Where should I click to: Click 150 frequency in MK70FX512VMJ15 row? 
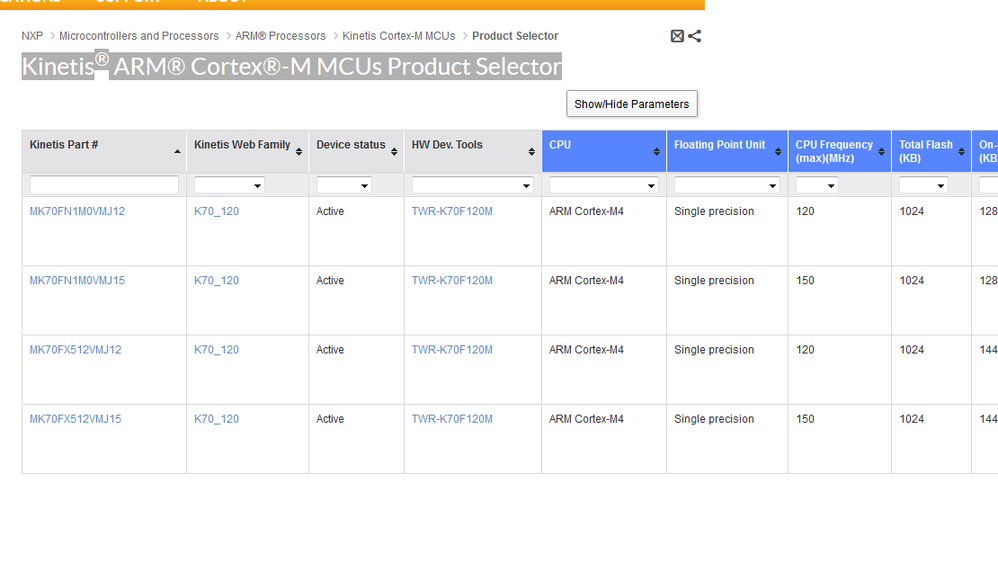tap(805, 420)
